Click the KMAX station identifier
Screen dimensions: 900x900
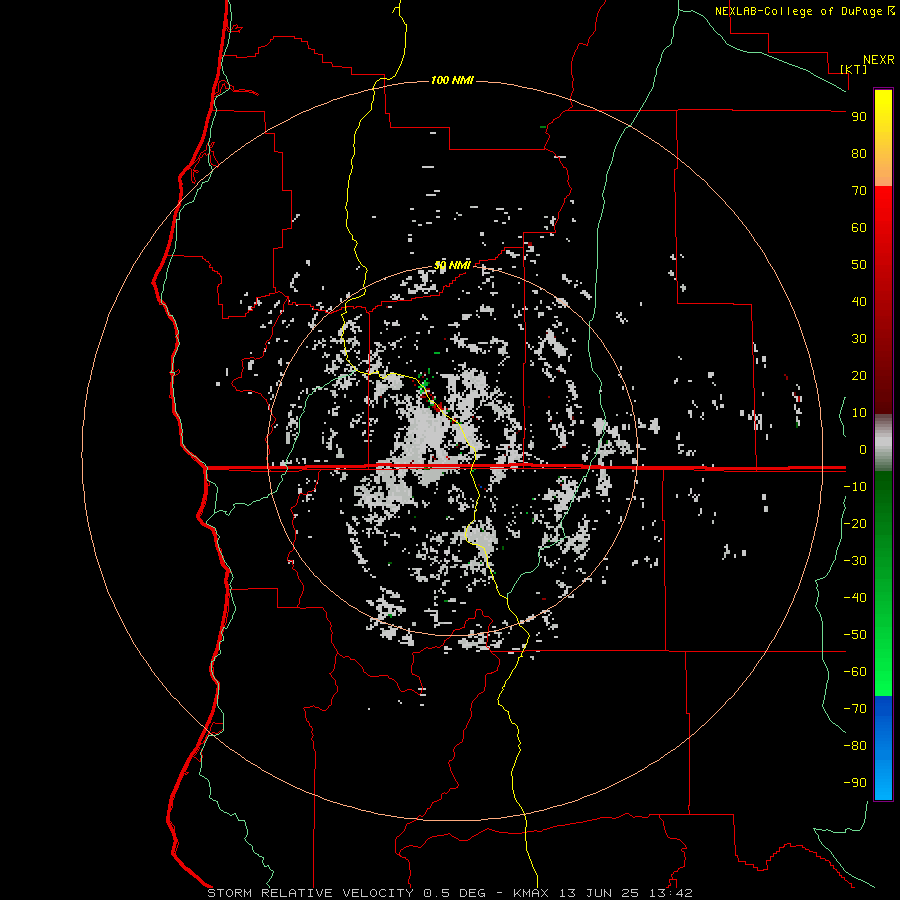point(531,893)
